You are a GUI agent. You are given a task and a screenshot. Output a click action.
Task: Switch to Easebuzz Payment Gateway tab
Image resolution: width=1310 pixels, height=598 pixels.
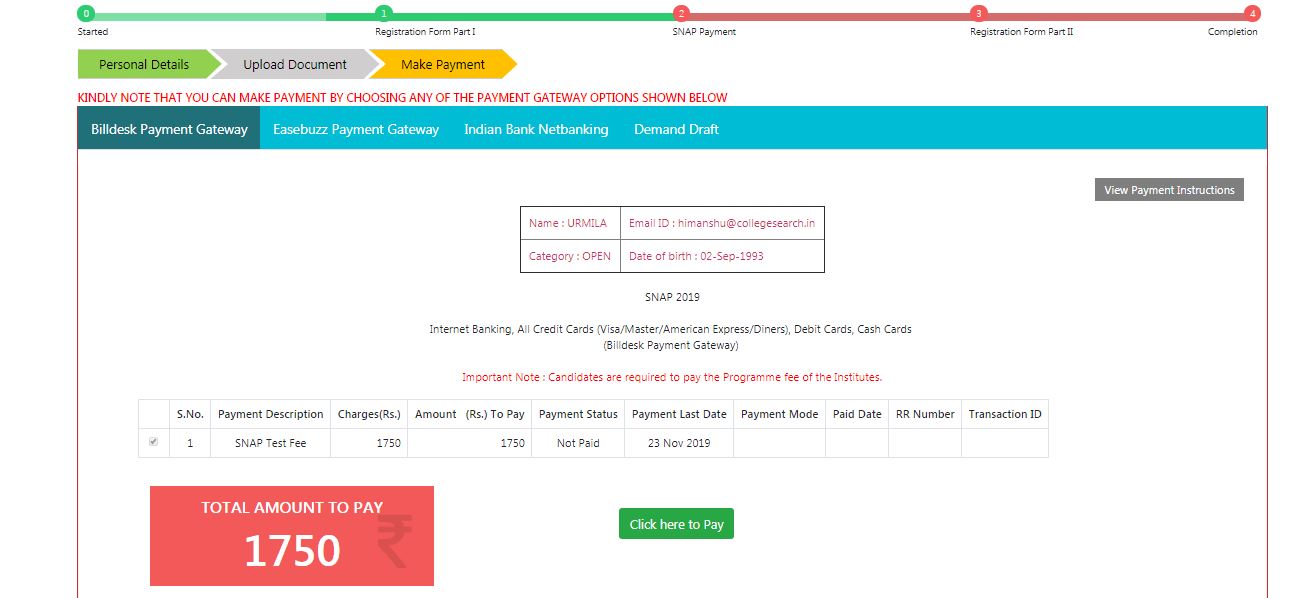click(x=355, y=128)
